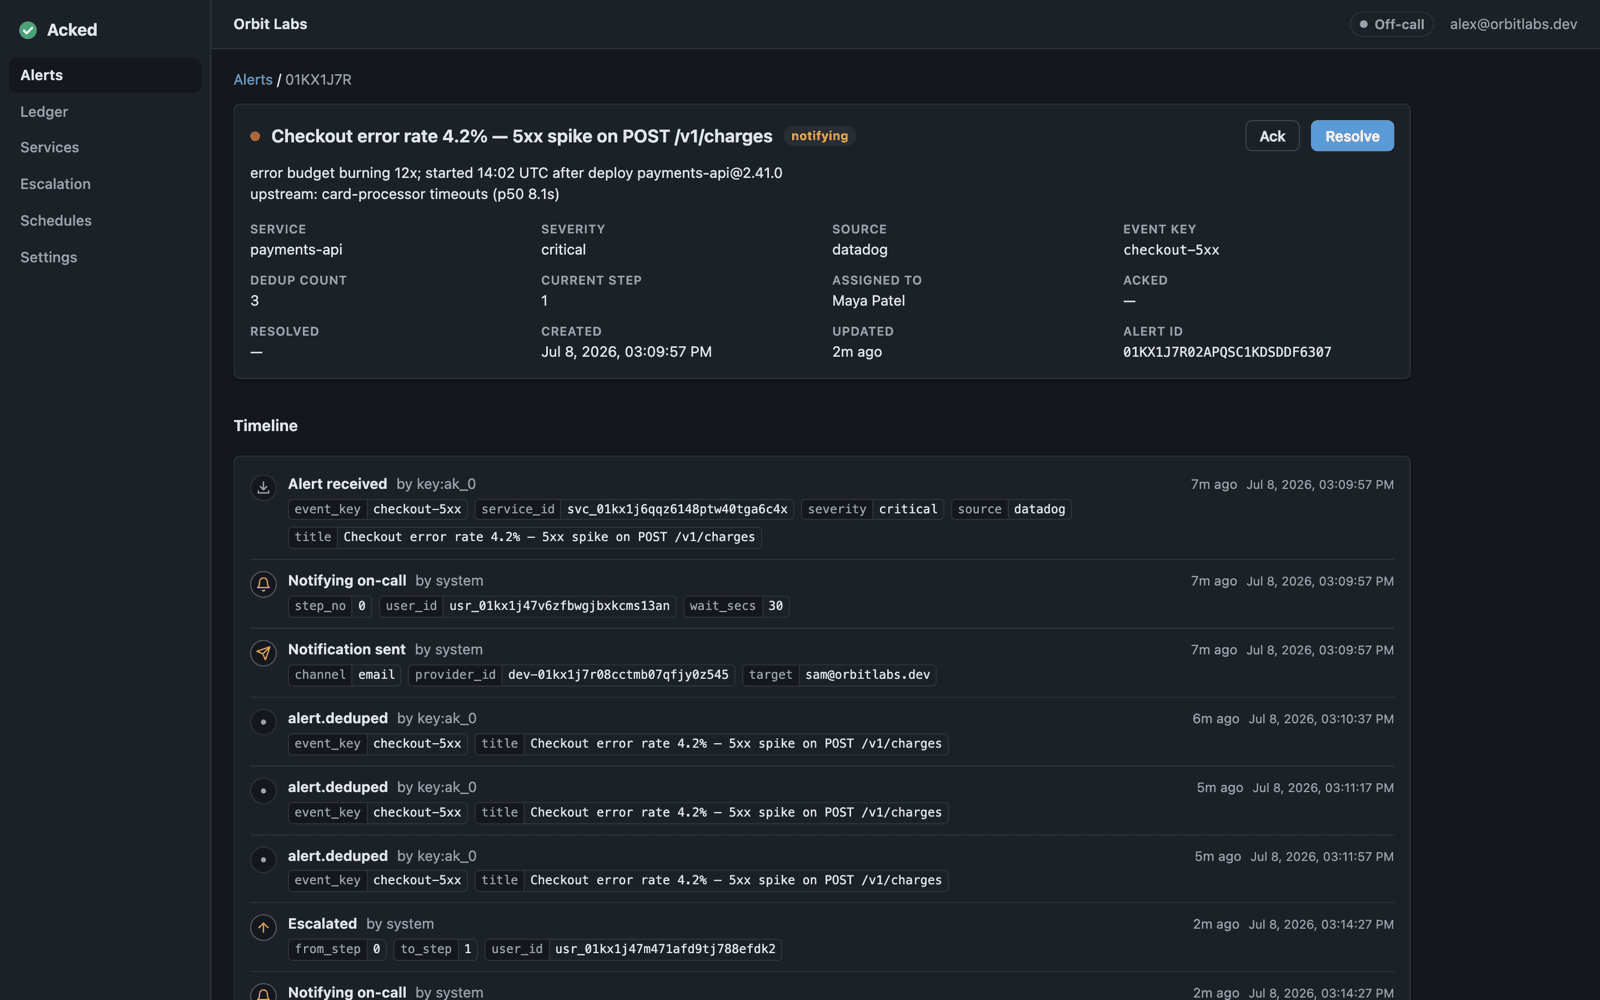
Task: Click the Escalated user_id usr_01kx1j47m471afd9tj788efdk2 tag
Action: click(633, 949)
